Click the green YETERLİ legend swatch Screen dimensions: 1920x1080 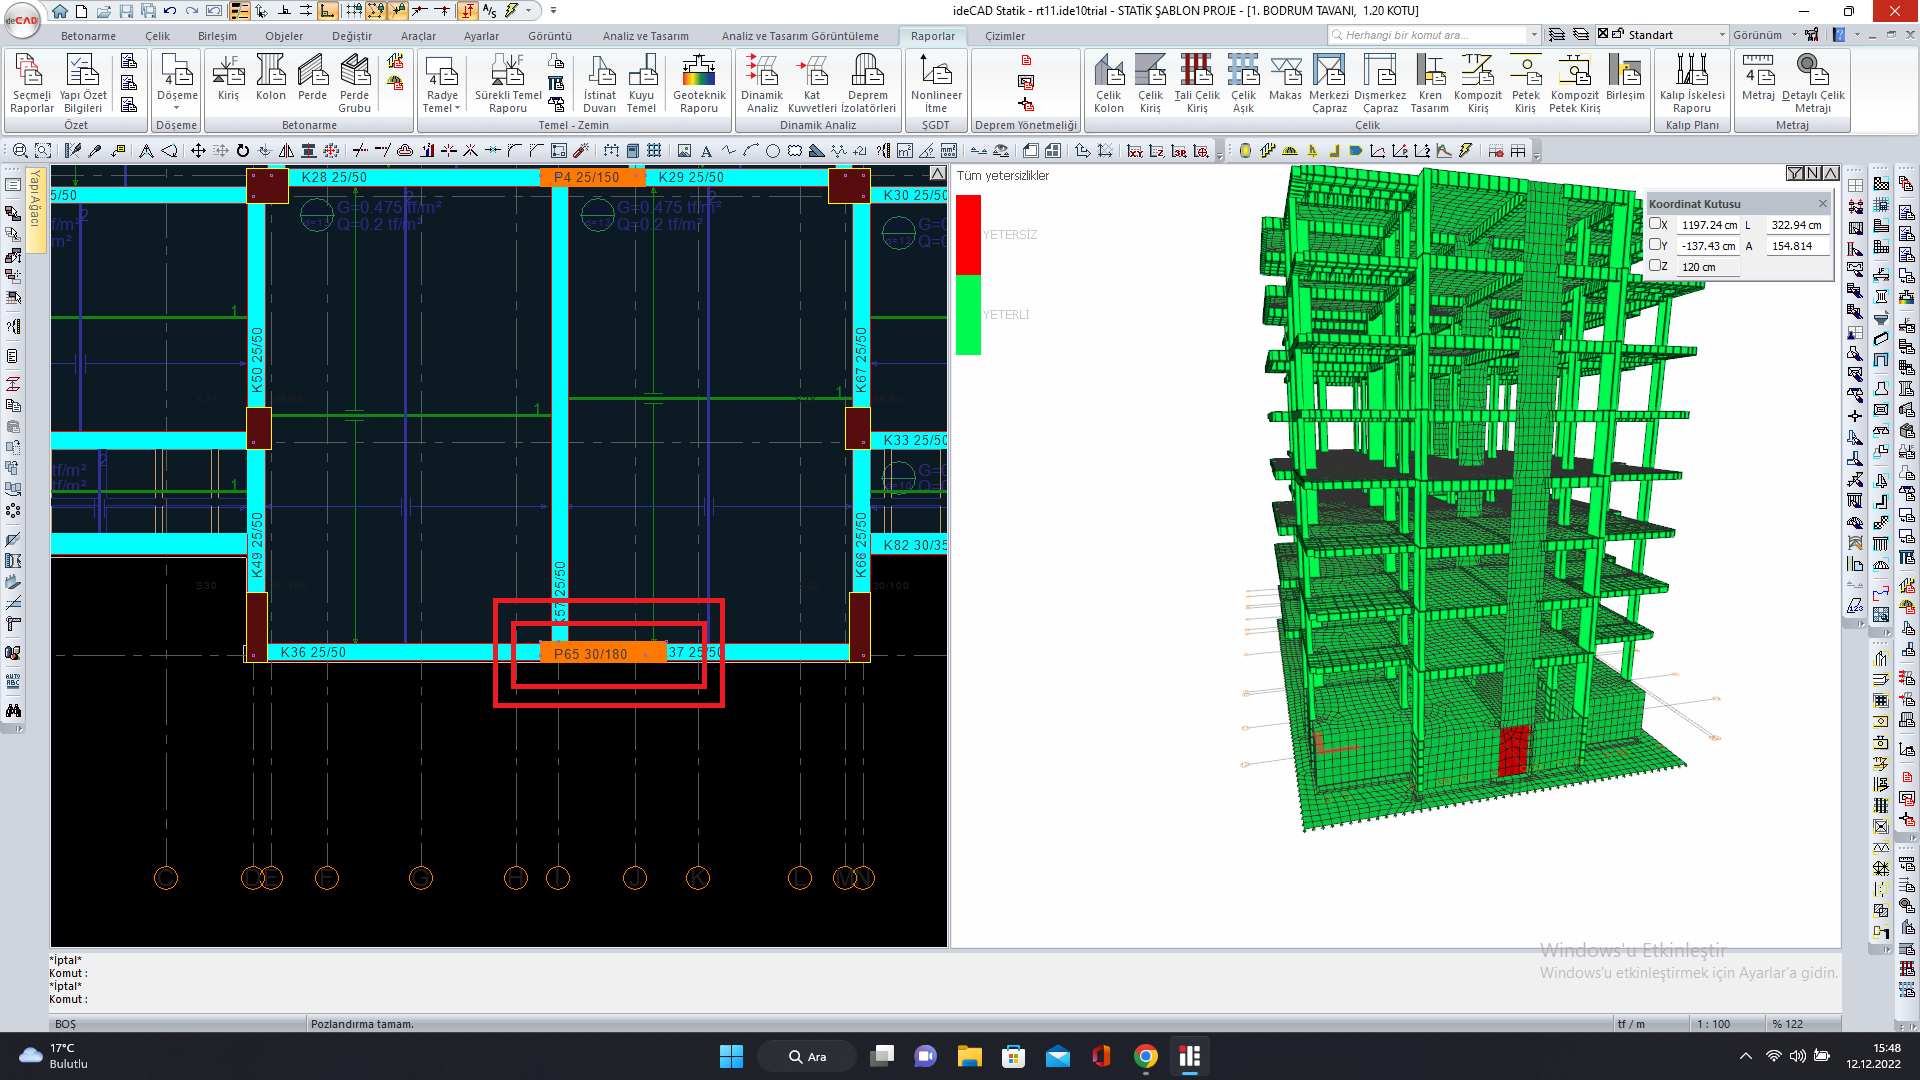pyautogui.click(x=968, y=315)
